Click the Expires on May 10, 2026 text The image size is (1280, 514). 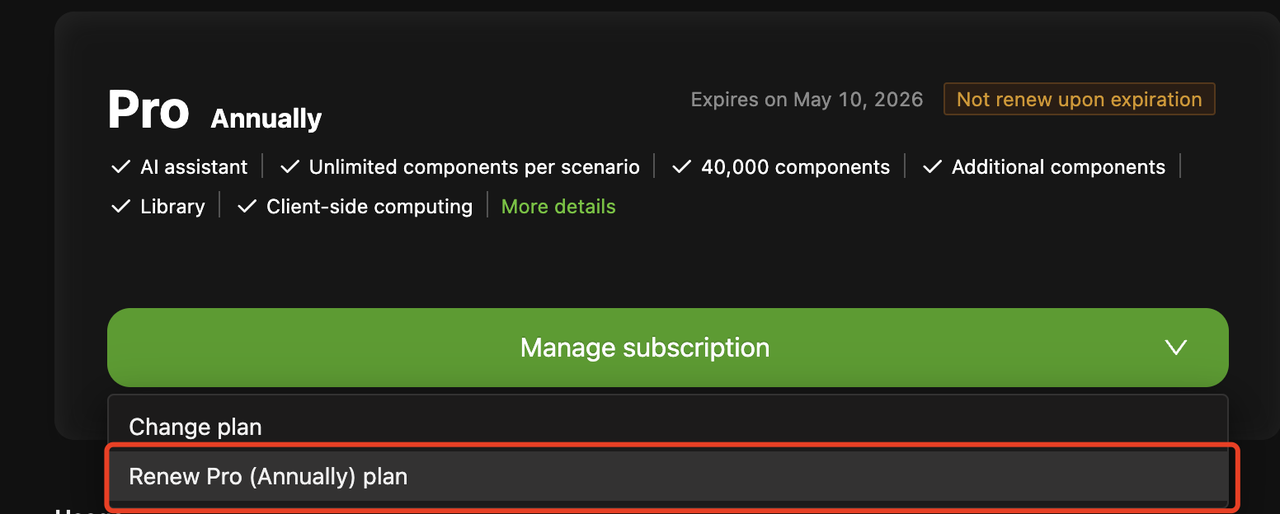(x=807, y=100)
